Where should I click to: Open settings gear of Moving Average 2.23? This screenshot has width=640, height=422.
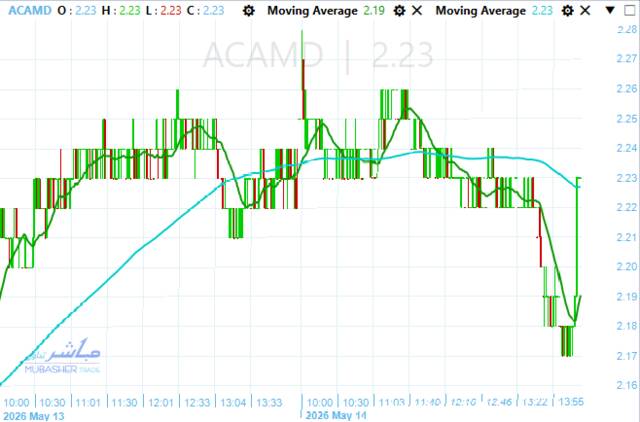coord(567,11)
